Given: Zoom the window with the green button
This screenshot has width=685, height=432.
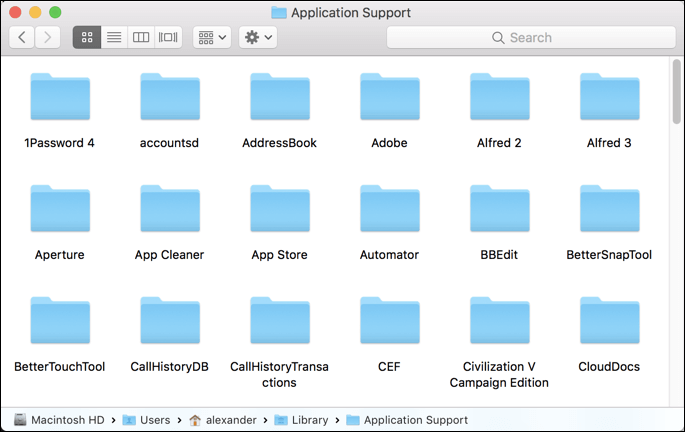Looking at the screenshot, I should pos(55,12).
